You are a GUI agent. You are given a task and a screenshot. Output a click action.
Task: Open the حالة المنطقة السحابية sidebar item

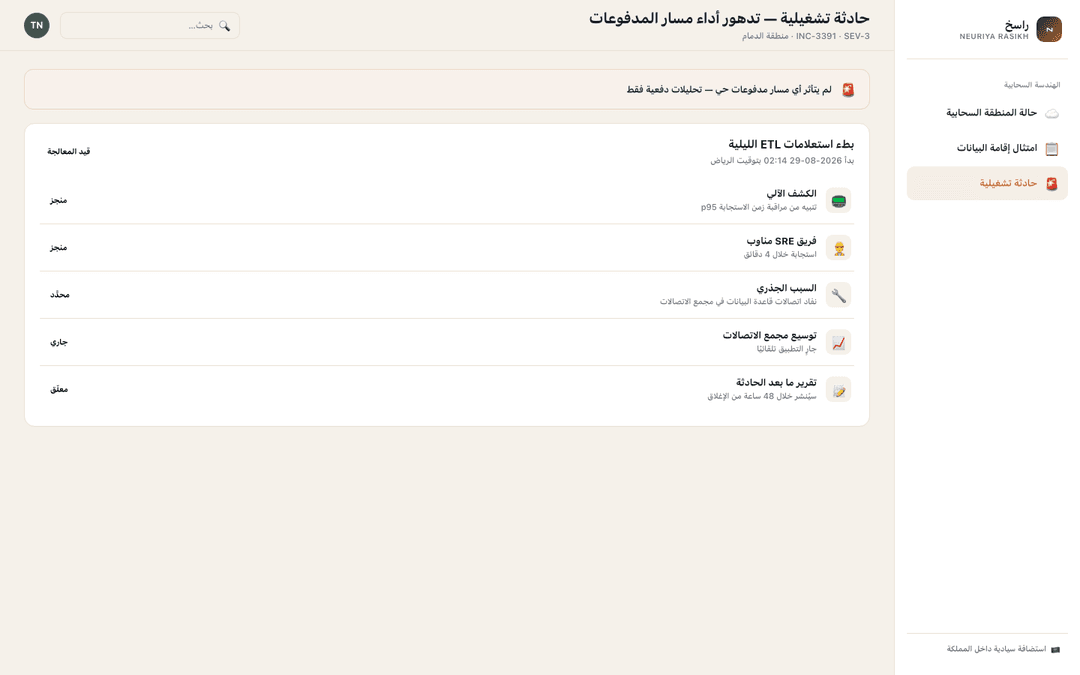(x=987, y=113)
